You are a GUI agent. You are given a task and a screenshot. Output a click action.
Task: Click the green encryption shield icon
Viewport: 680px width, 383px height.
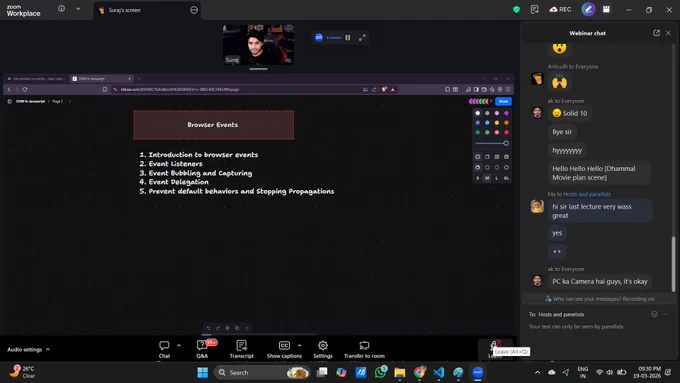pyautogui.click(x=516, y=10)
